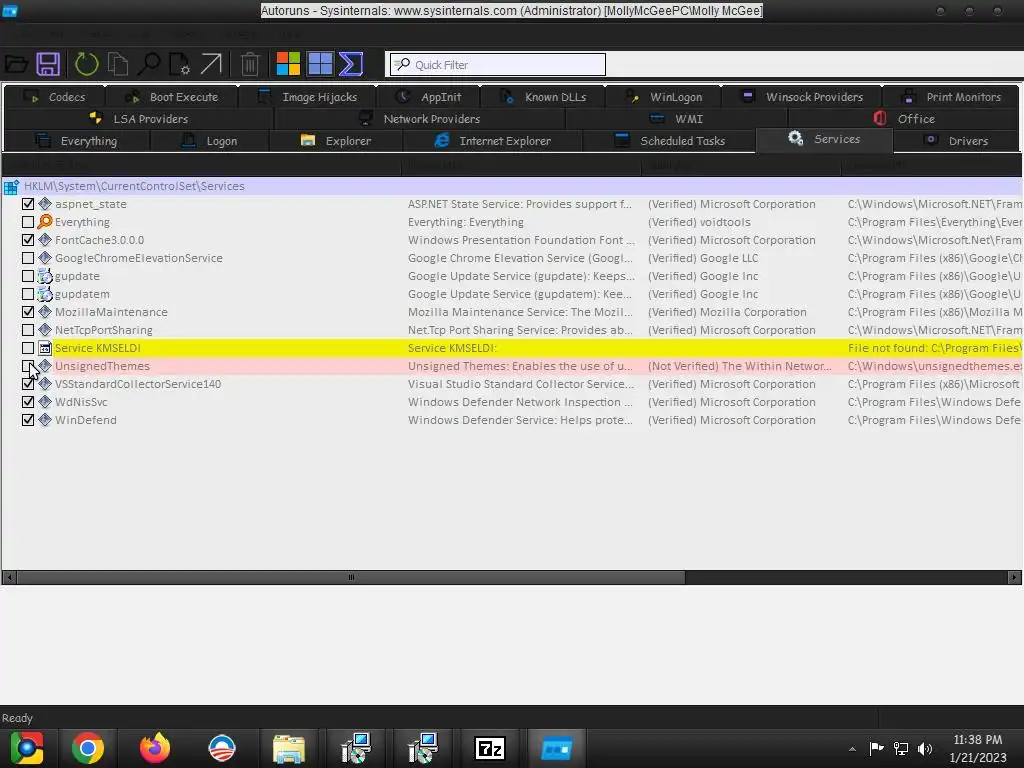The width and height of the screenshot is (1024, 768).
Task: Click the blue Sigma VirusTotal icon
Action: point(351,64)
